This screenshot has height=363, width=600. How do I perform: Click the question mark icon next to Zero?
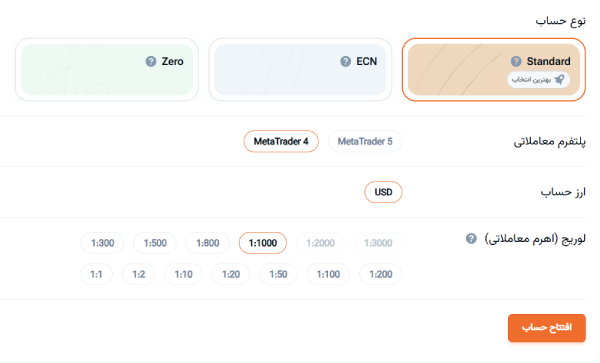(151, 61)
